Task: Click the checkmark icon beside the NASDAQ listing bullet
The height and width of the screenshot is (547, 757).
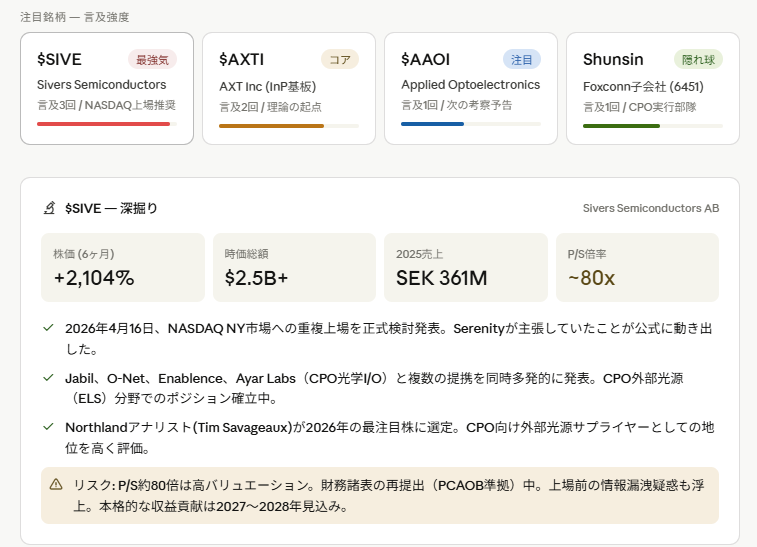Action: pos(48,328)
